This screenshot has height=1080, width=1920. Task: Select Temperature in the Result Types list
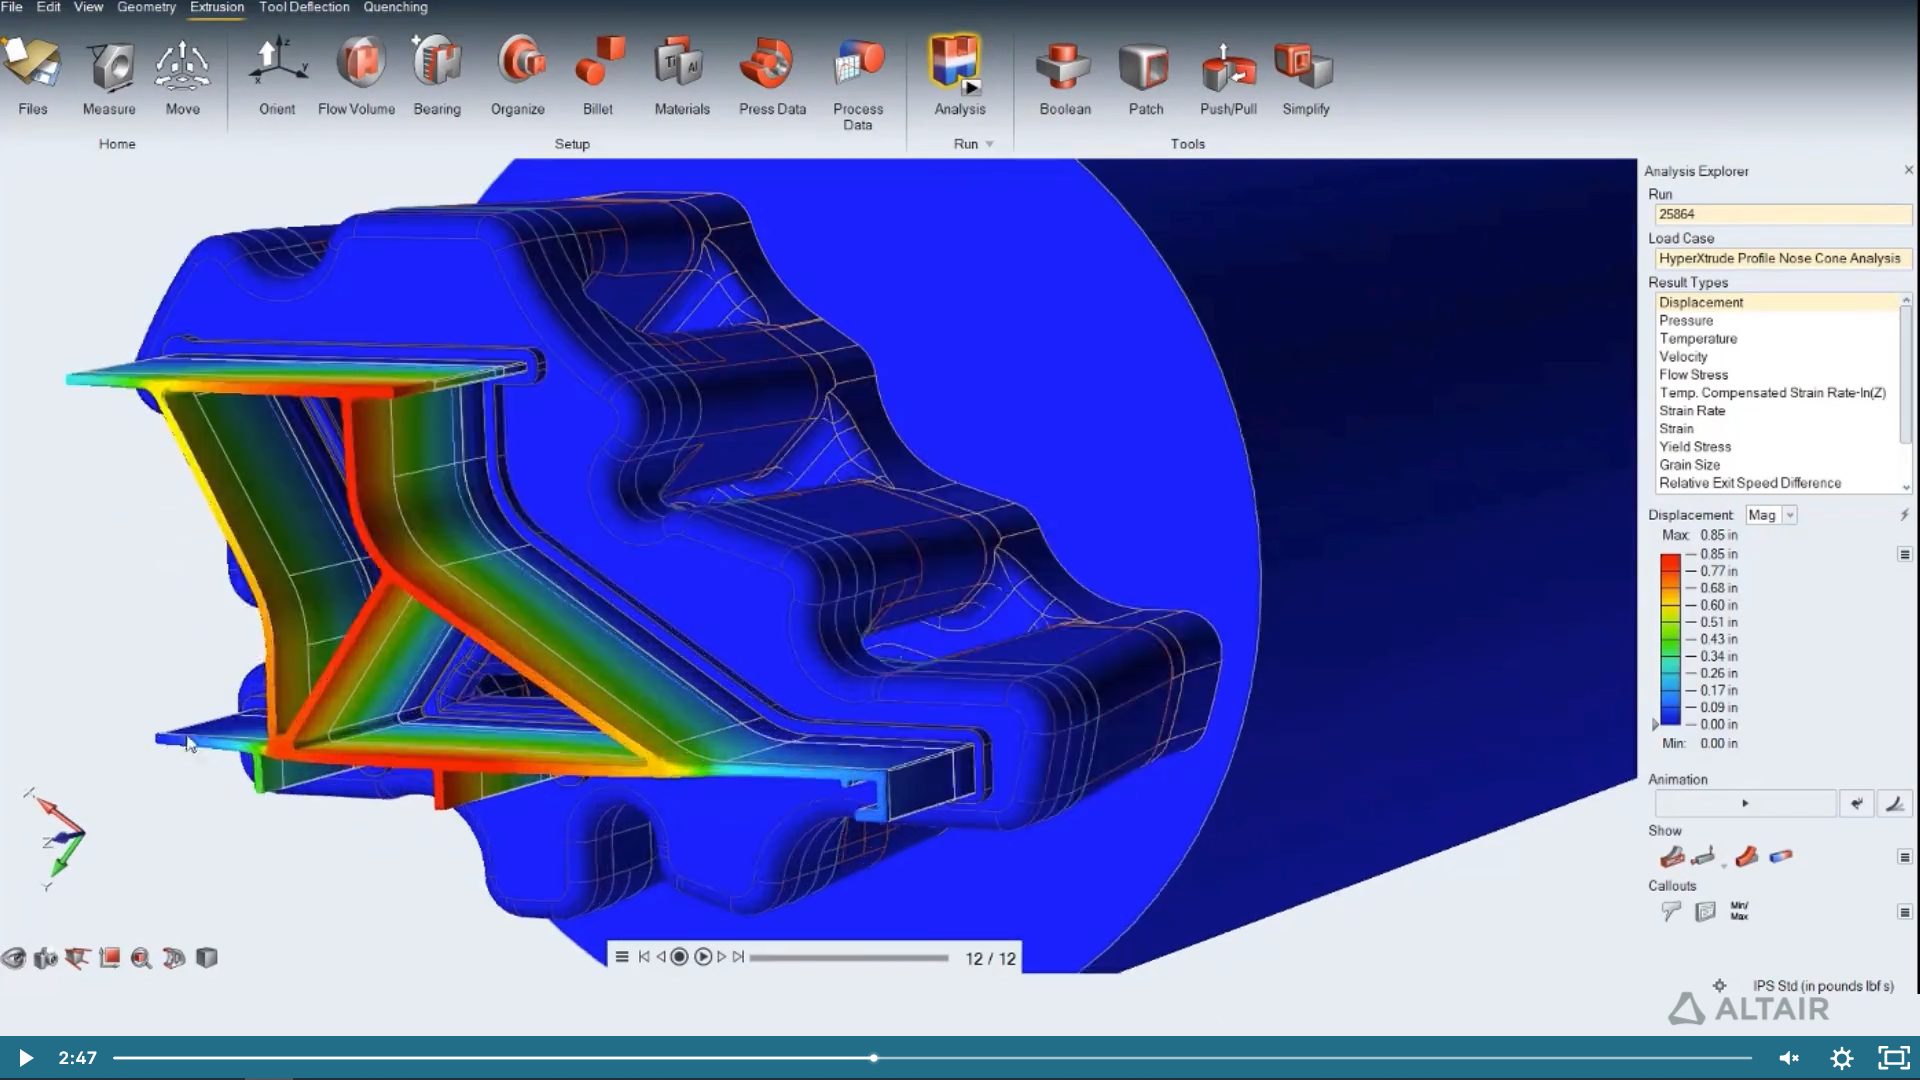(1698, 338)
